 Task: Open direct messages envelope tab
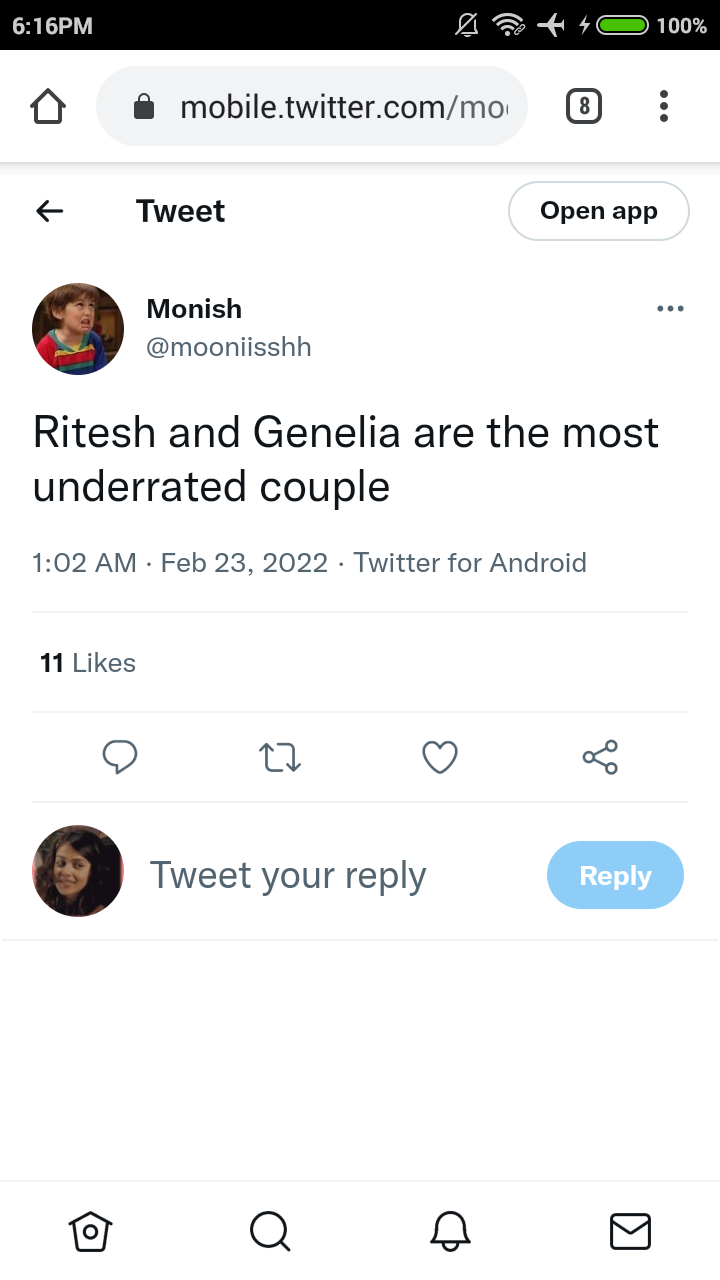coord(630,1231)
